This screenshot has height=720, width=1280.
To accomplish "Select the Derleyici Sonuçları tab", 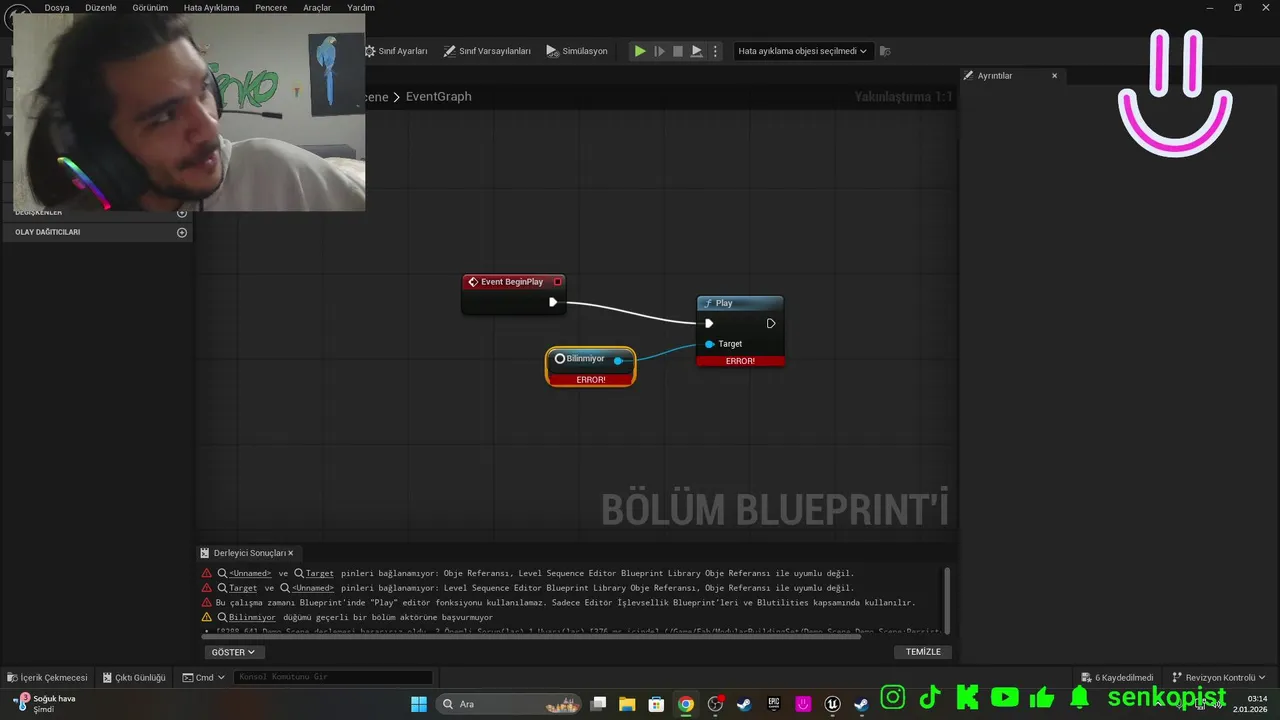I will tap(249, 553).
